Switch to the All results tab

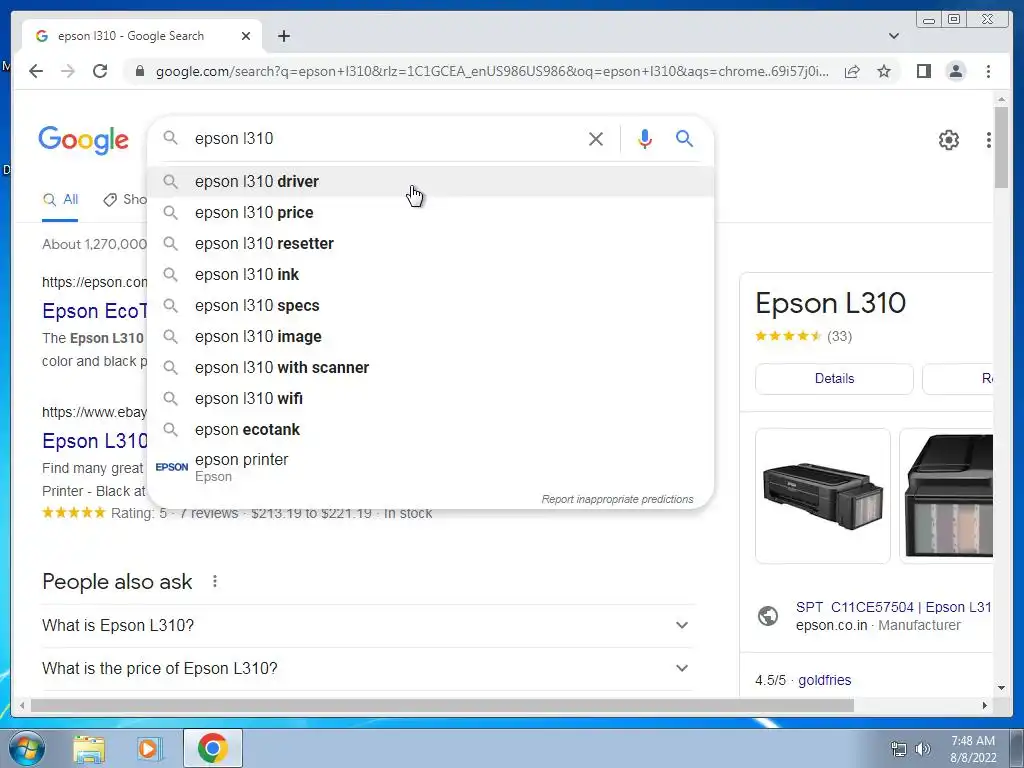point(61,200)
